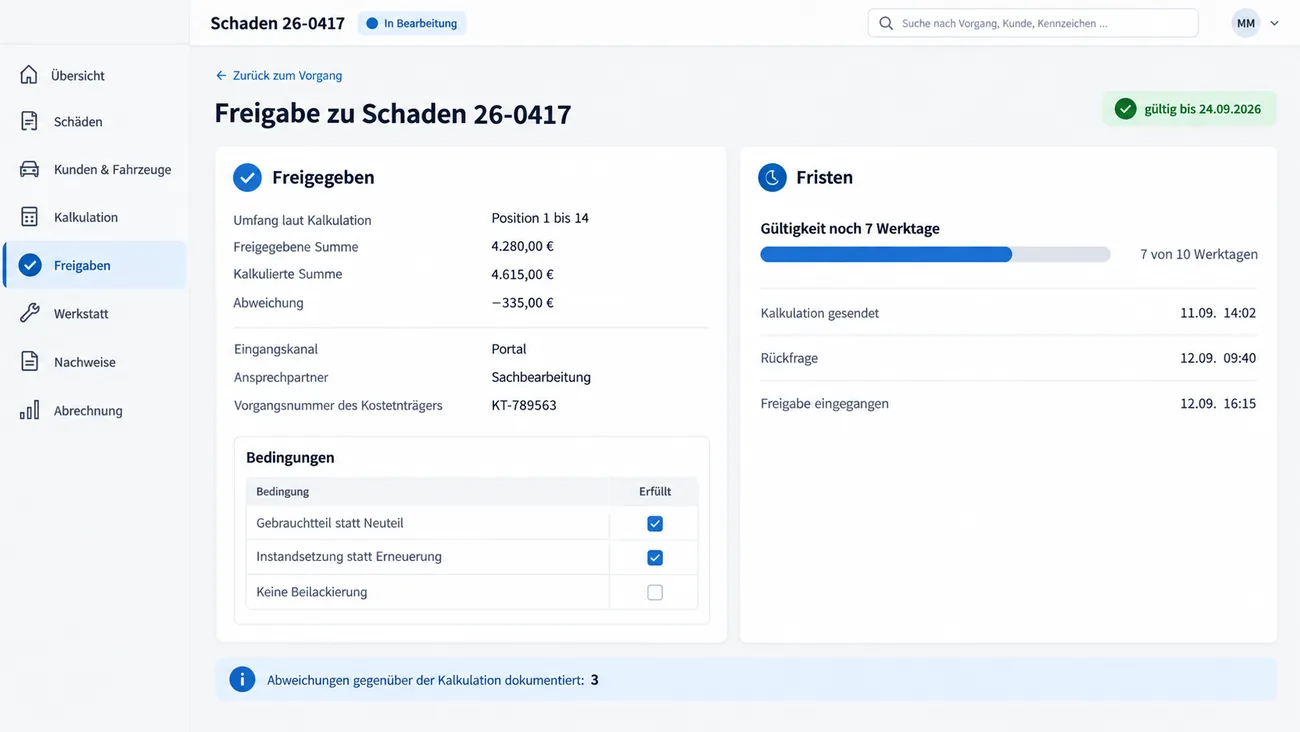
Task: Click the Bedingung column header
Action: [x=282, y=491]
